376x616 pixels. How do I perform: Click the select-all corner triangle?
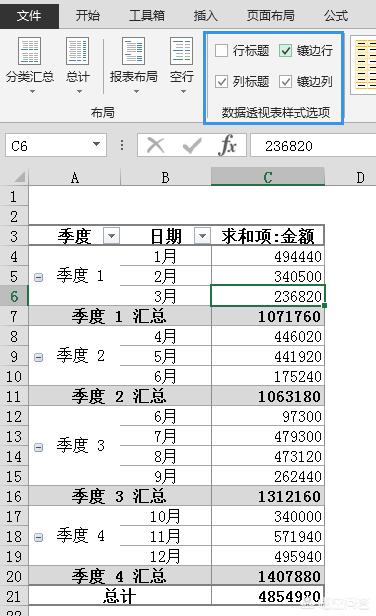click(19, 178)
